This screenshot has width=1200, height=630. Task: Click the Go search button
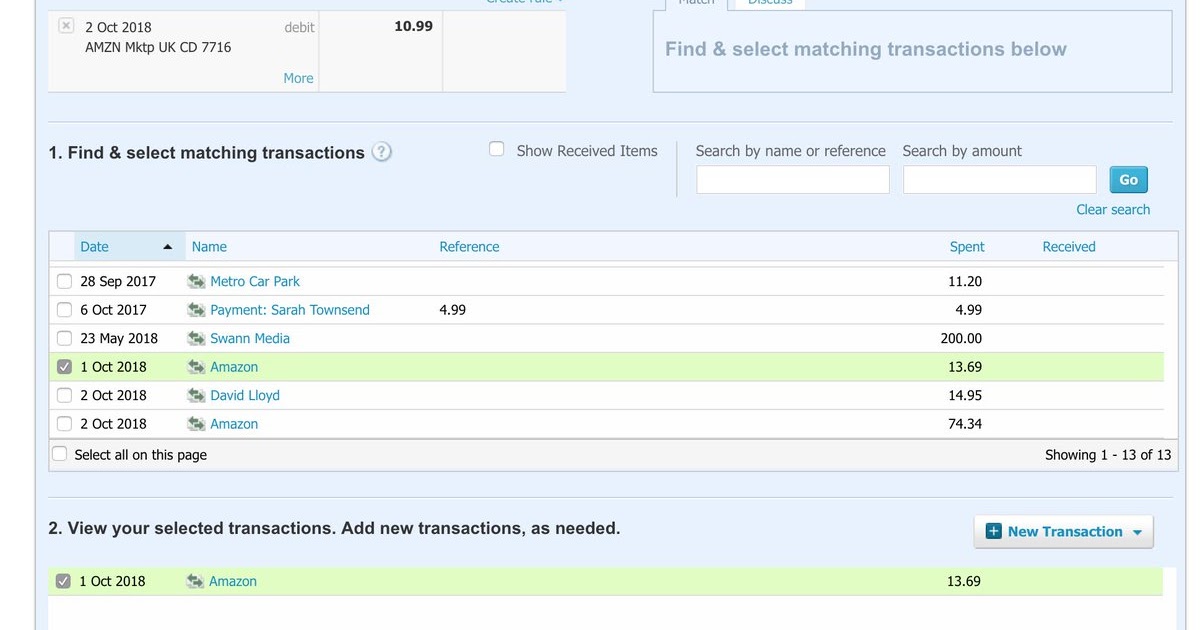[x=1128, y=180]
